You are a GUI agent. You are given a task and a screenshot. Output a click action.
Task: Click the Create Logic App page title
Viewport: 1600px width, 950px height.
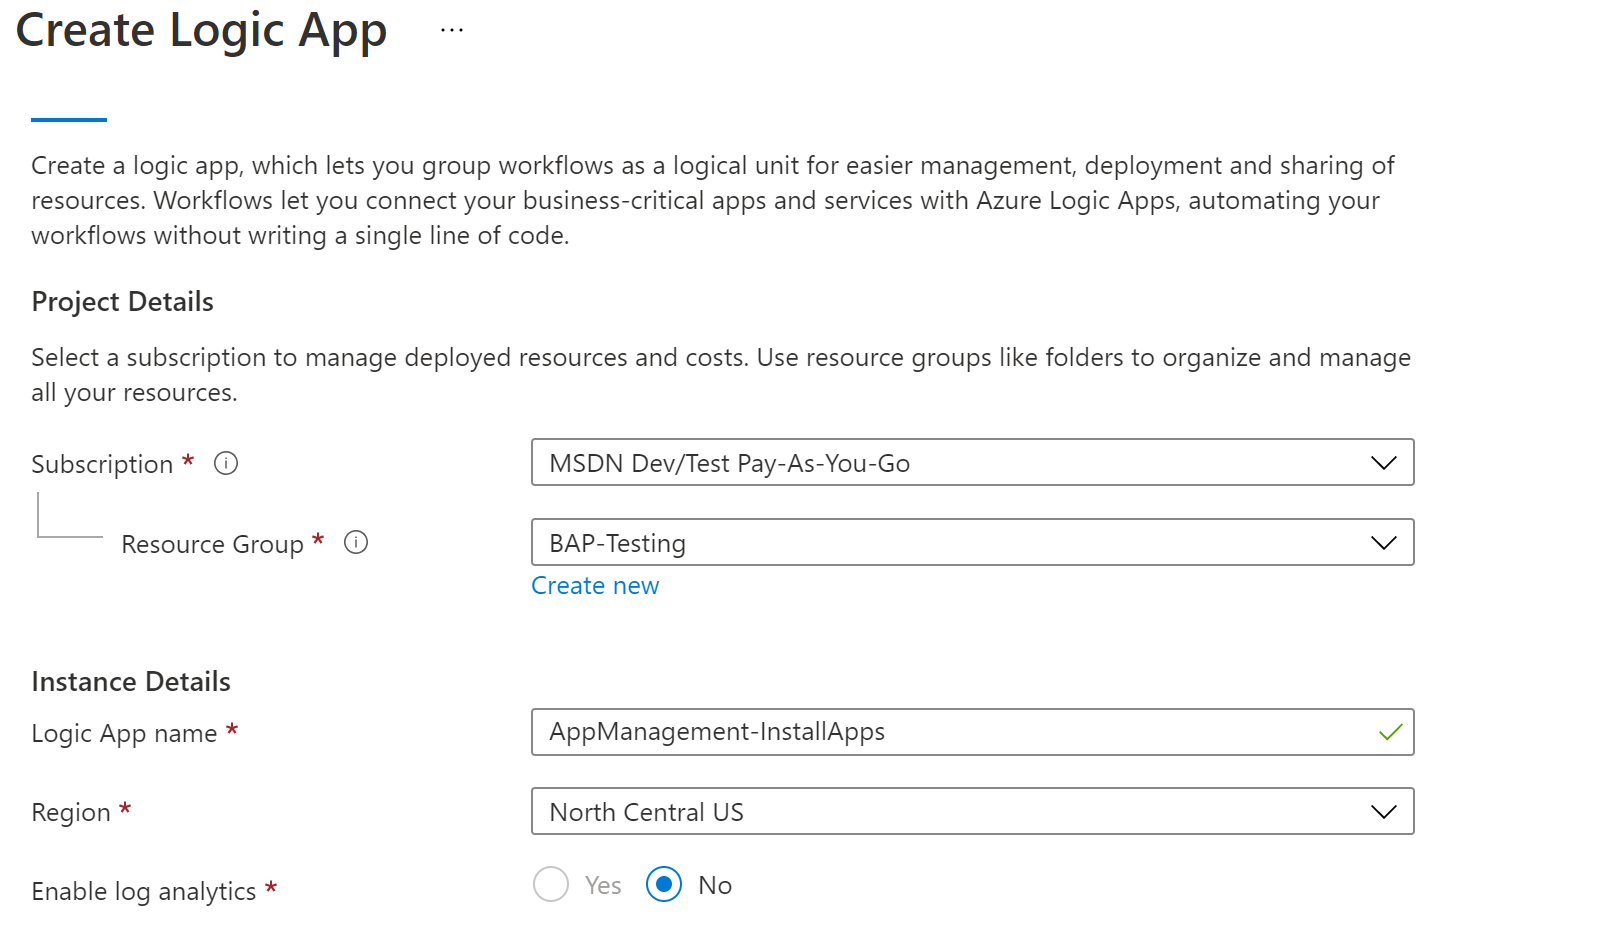pos(200,30)
